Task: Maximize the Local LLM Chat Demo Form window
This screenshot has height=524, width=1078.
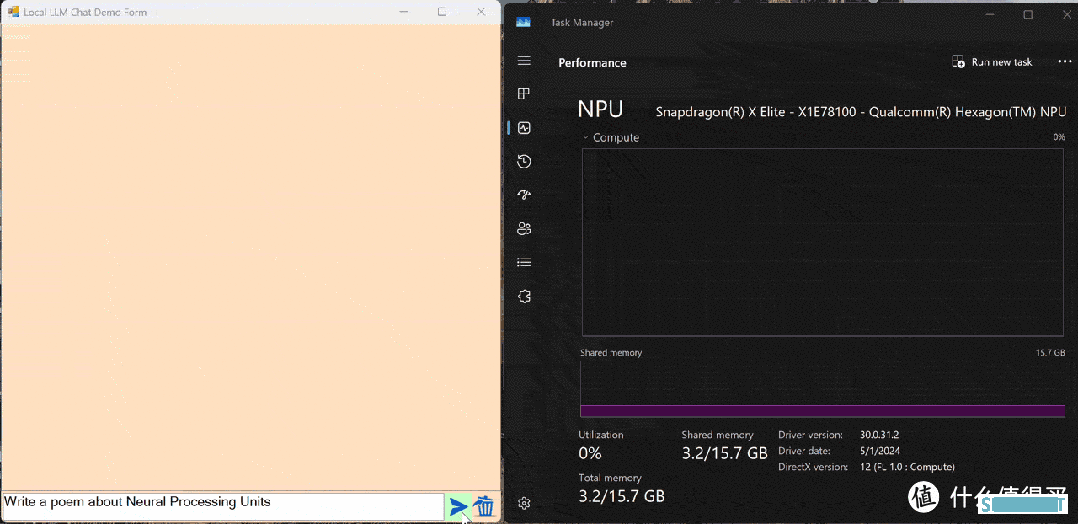Action: (442, 12)
